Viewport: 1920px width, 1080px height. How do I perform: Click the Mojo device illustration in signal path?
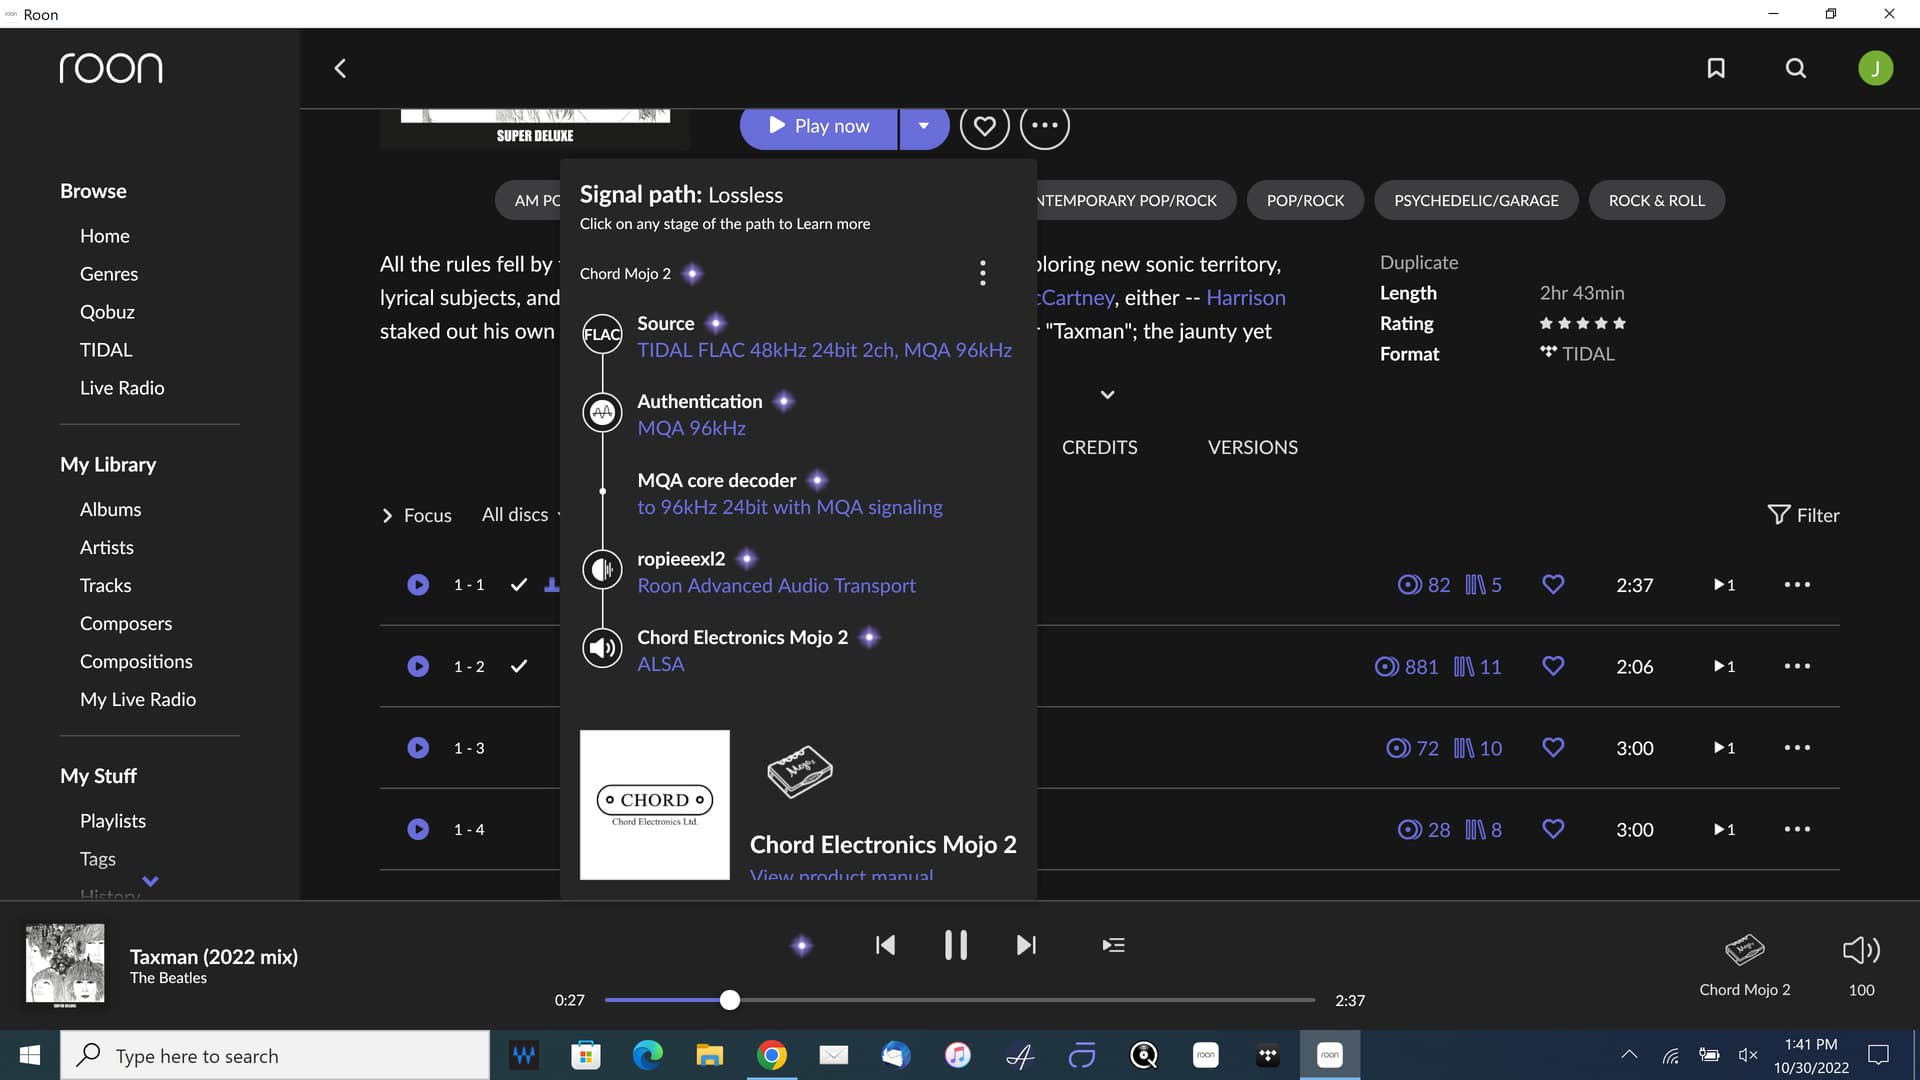click(799, 771)
